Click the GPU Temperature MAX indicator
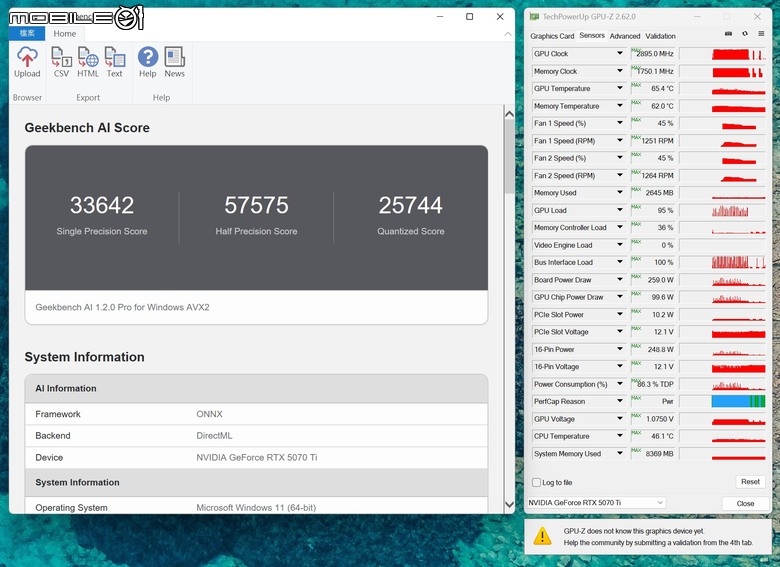This screenshot has width=780, height=567. [x=636, y=85]
